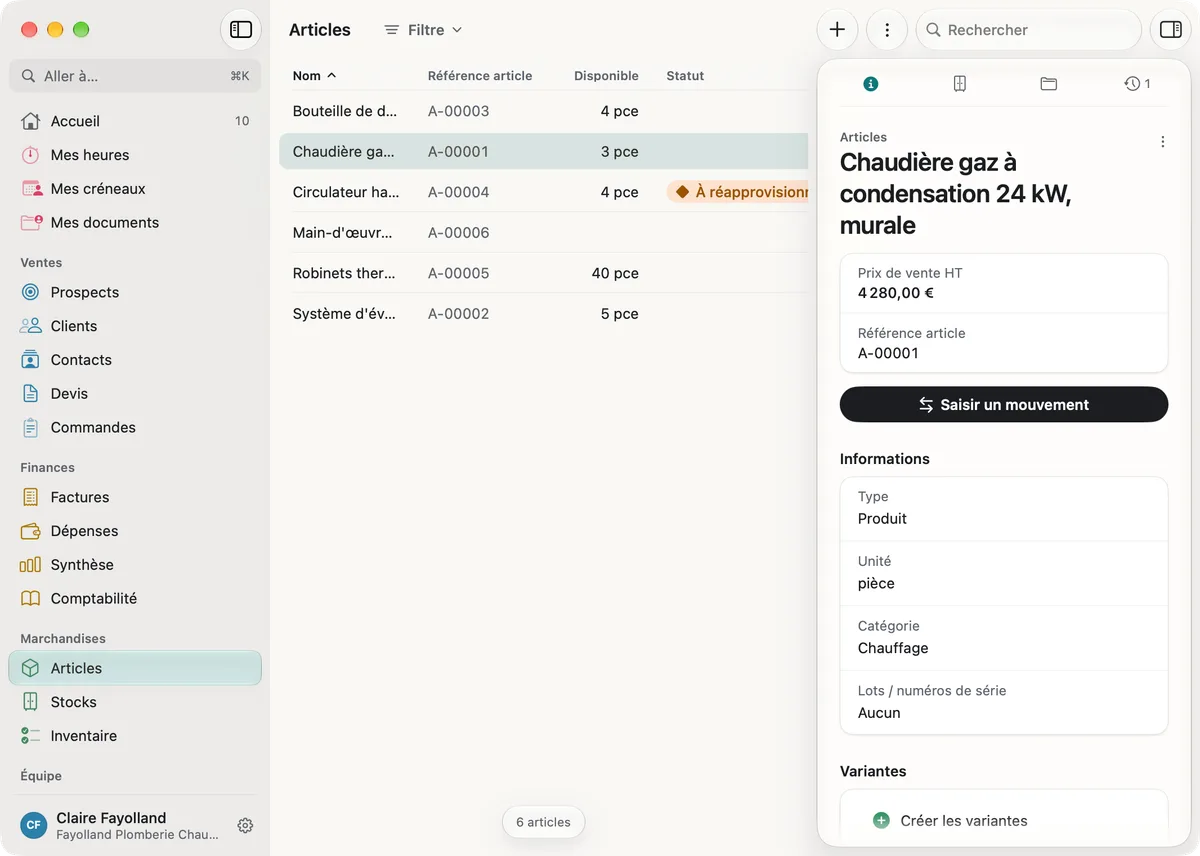Click the Contacts card icon

tap(31, 360)
